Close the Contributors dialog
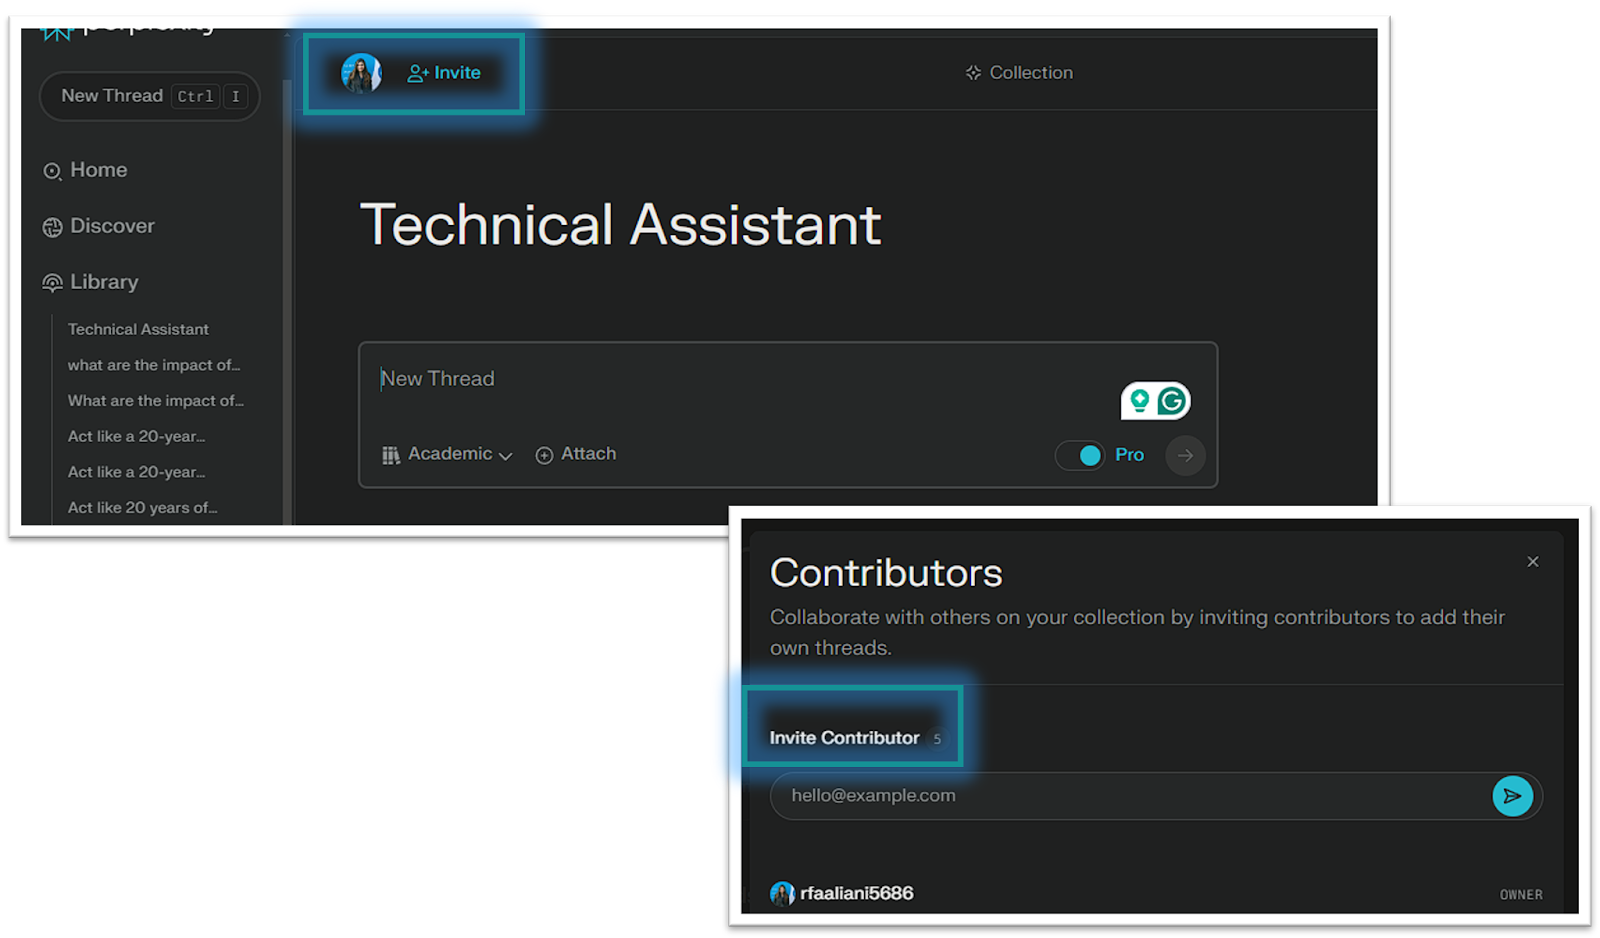Image resolution: width=1600 pixels, height=938 pixels. tap(1532, 562)
